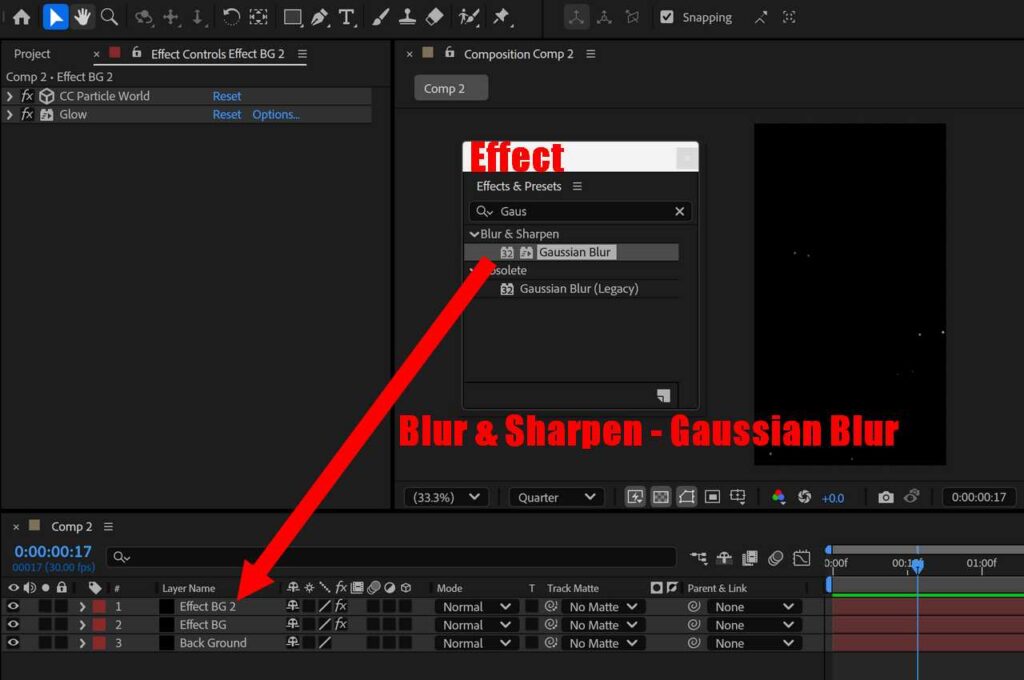Select the Composition Comp 2 tab

(x=519, y=54)
